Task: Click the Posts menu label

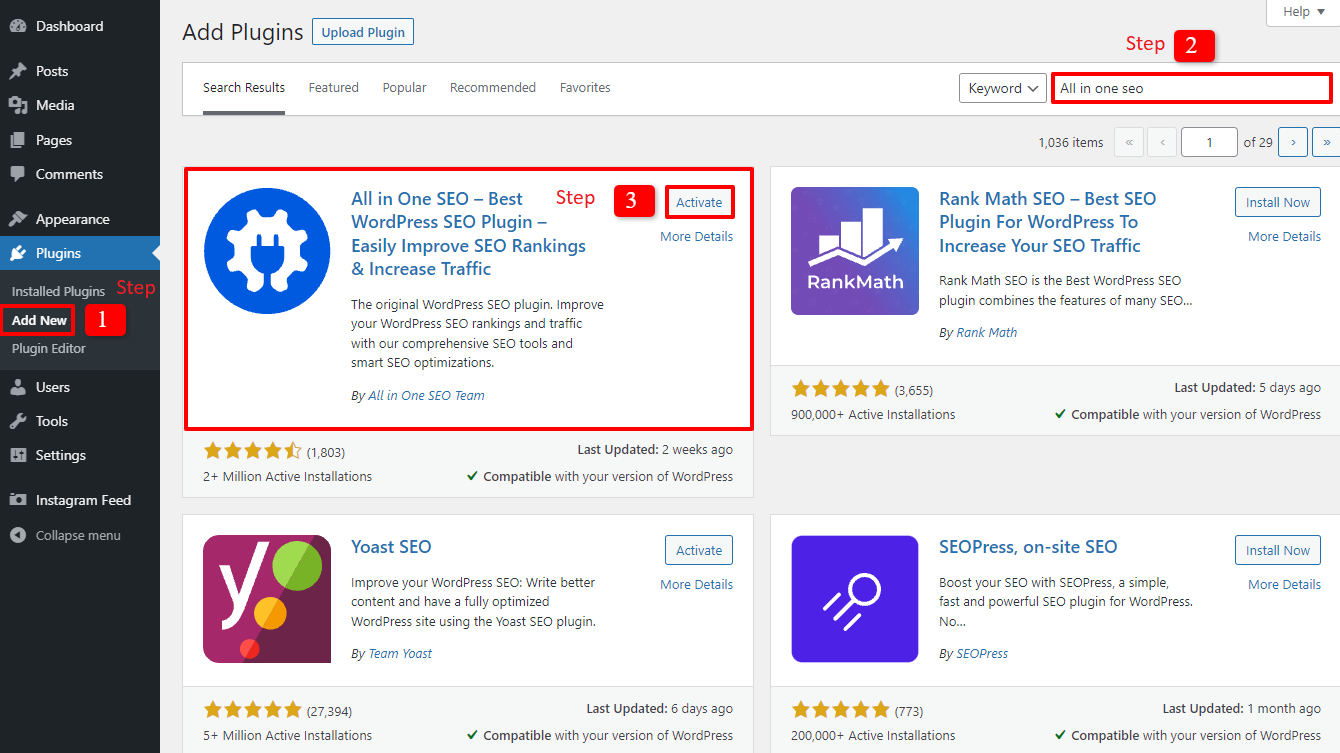Action: point(52,71)
